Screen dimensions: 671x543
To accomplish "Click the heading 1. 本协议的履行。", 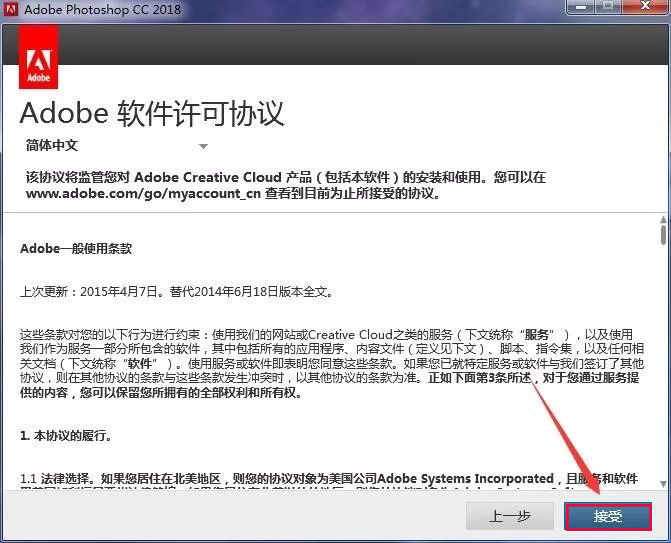I will click(x=66, y=436).
